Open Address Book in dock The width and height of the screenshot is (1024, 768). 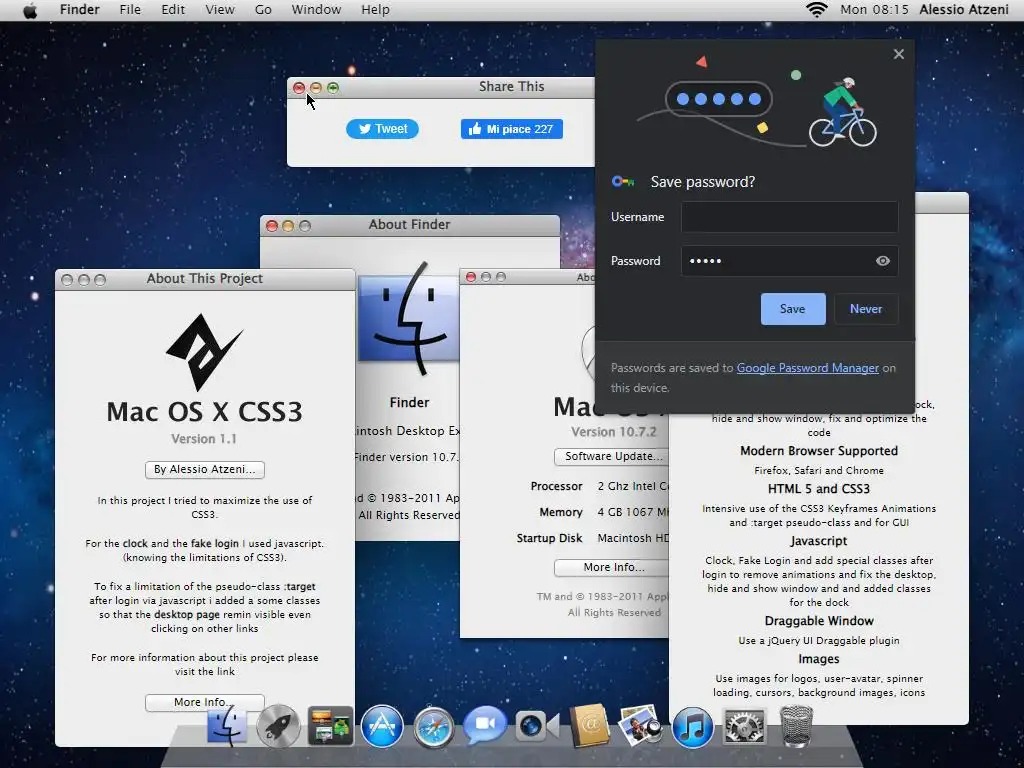(x=589, y=726)
